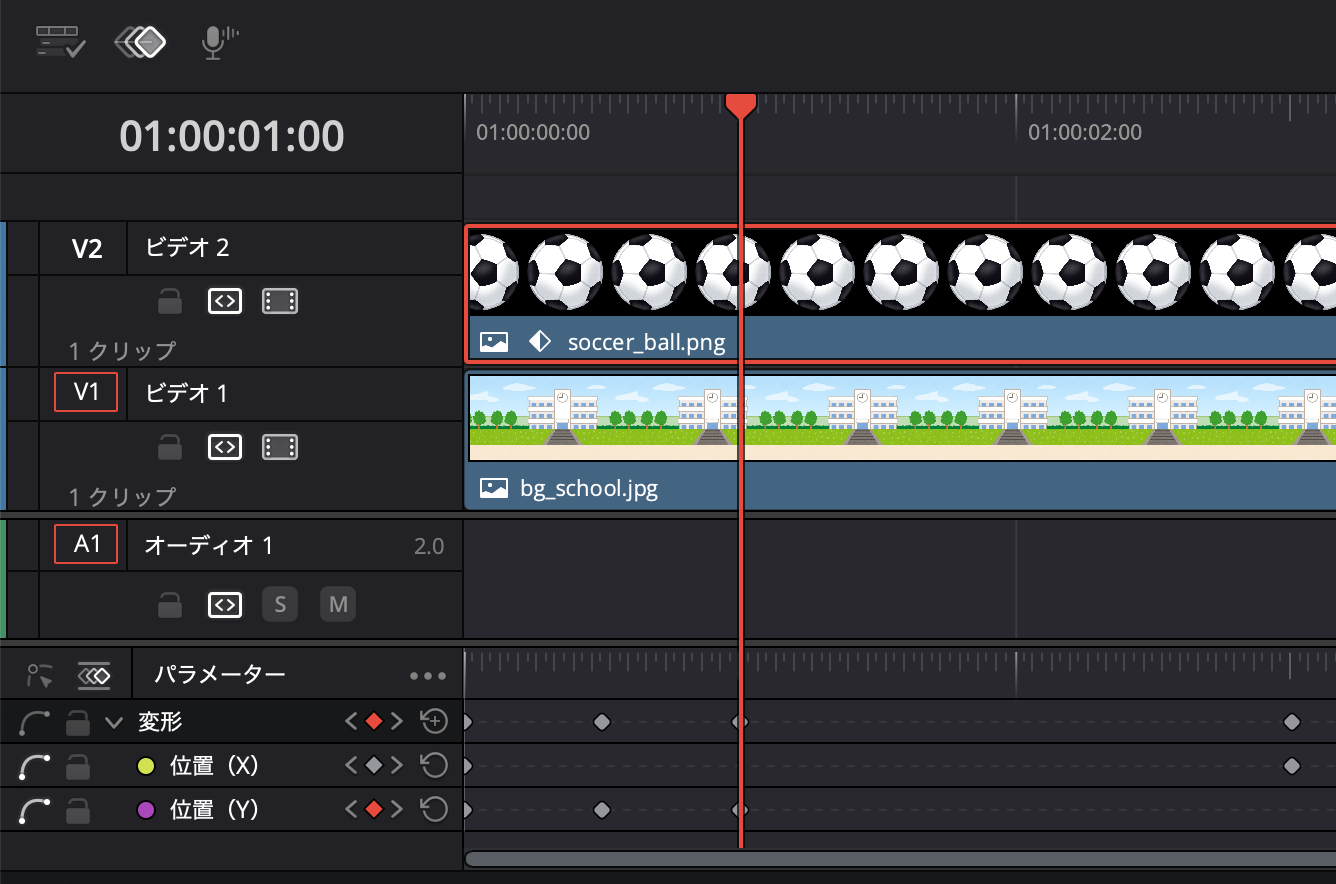1336x884 pixels.
Task: Lock the オーディオ 1 track
Action: pyautogui.click(x=170, y=605)
